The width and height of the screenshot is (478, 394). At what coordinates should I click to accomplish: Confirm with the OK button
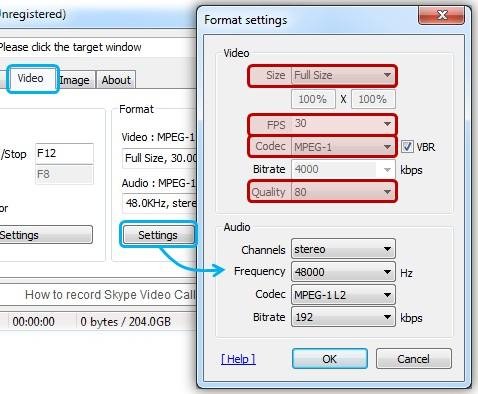330,359
